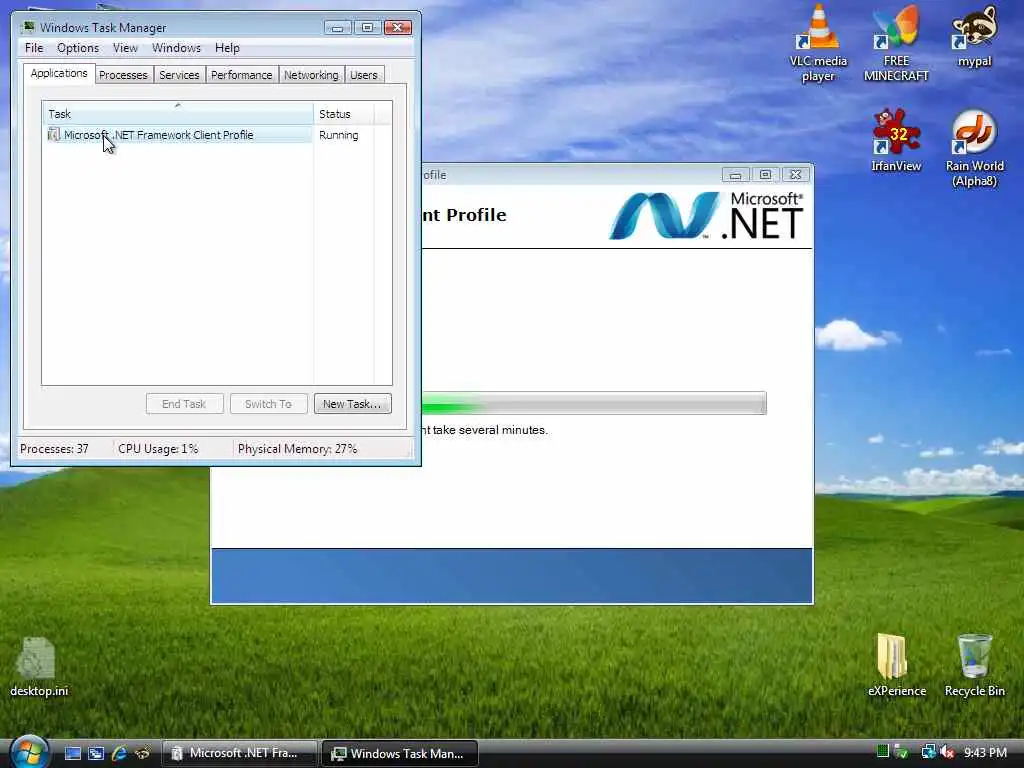Image resolution: width=1024 pixels, height=768 pixels.
Task: Click the New Task... button
Action: coord(352,404)
